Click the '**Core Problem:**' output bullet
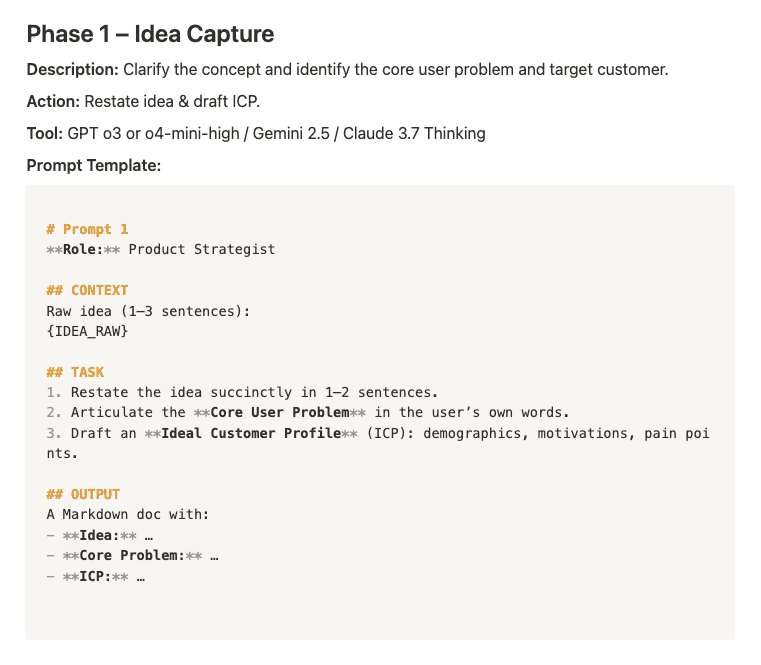The height and width of the screenshot is (665, 761). pyautogui.click(x=132, y=555)
